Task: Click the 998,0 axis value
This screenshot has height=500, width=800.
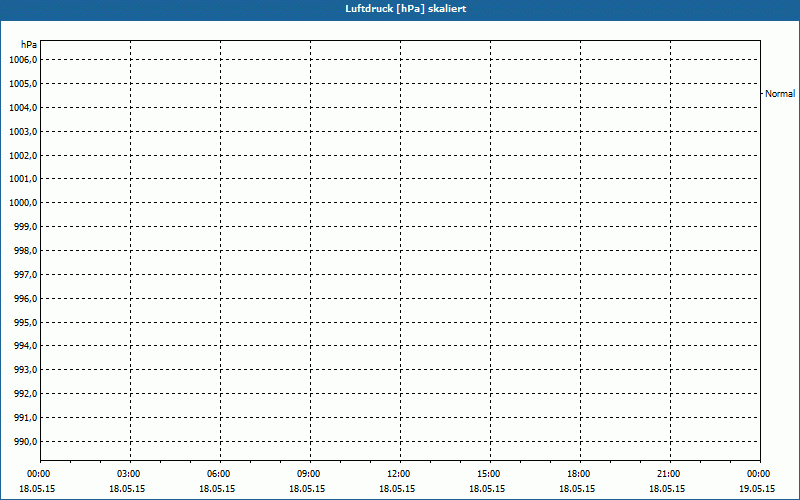Action: (26, 251)
